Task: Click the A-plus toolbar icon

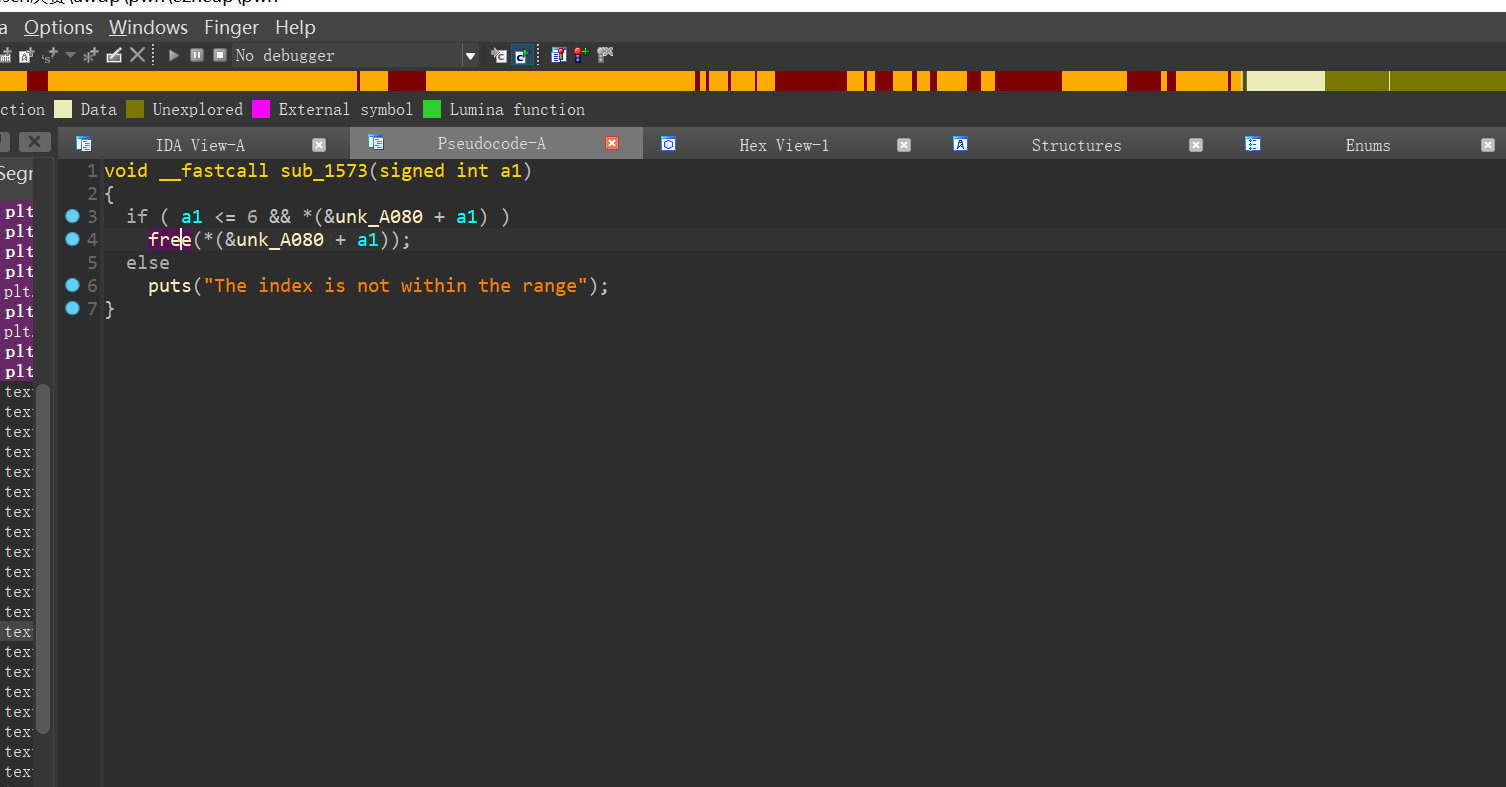Action: click(x=27, y=55)
